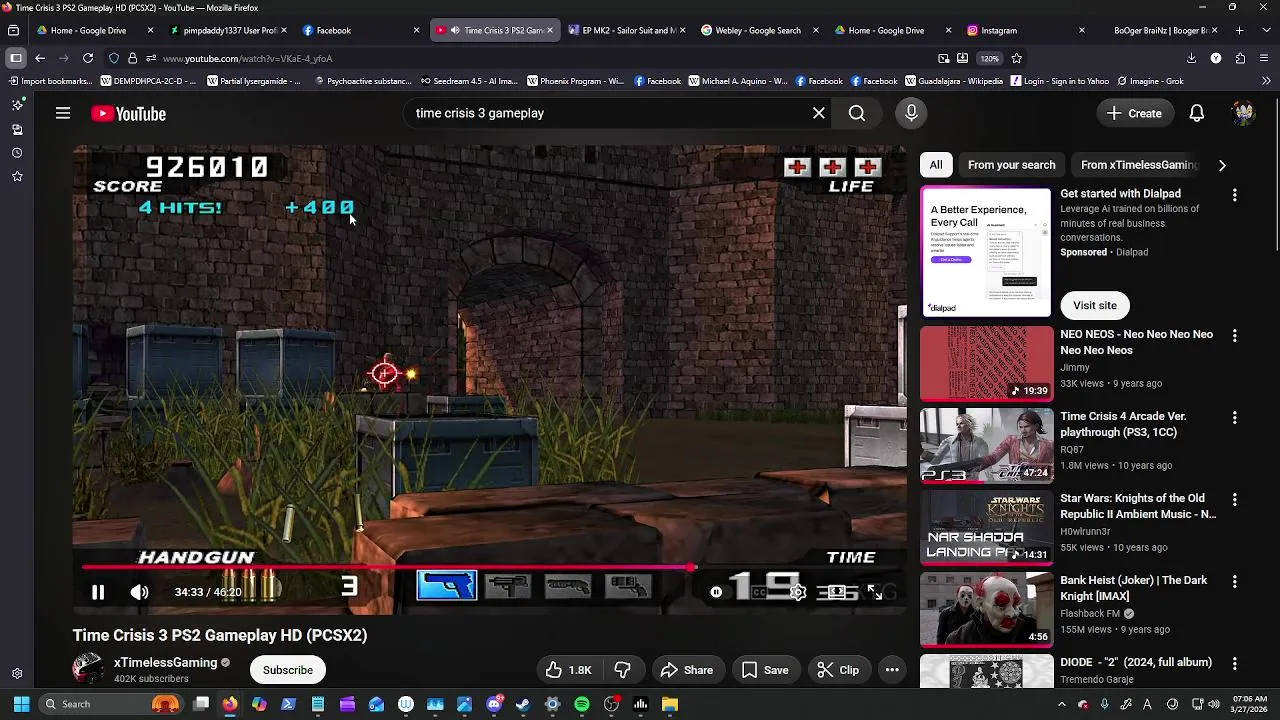
Task: Open the Firefox downloads panel
Action: tap(1191, 58)
